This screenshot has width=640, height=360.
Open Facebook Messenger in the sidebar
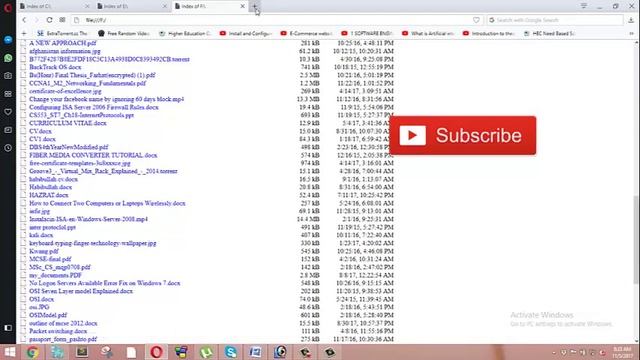(x=8, y=40)
